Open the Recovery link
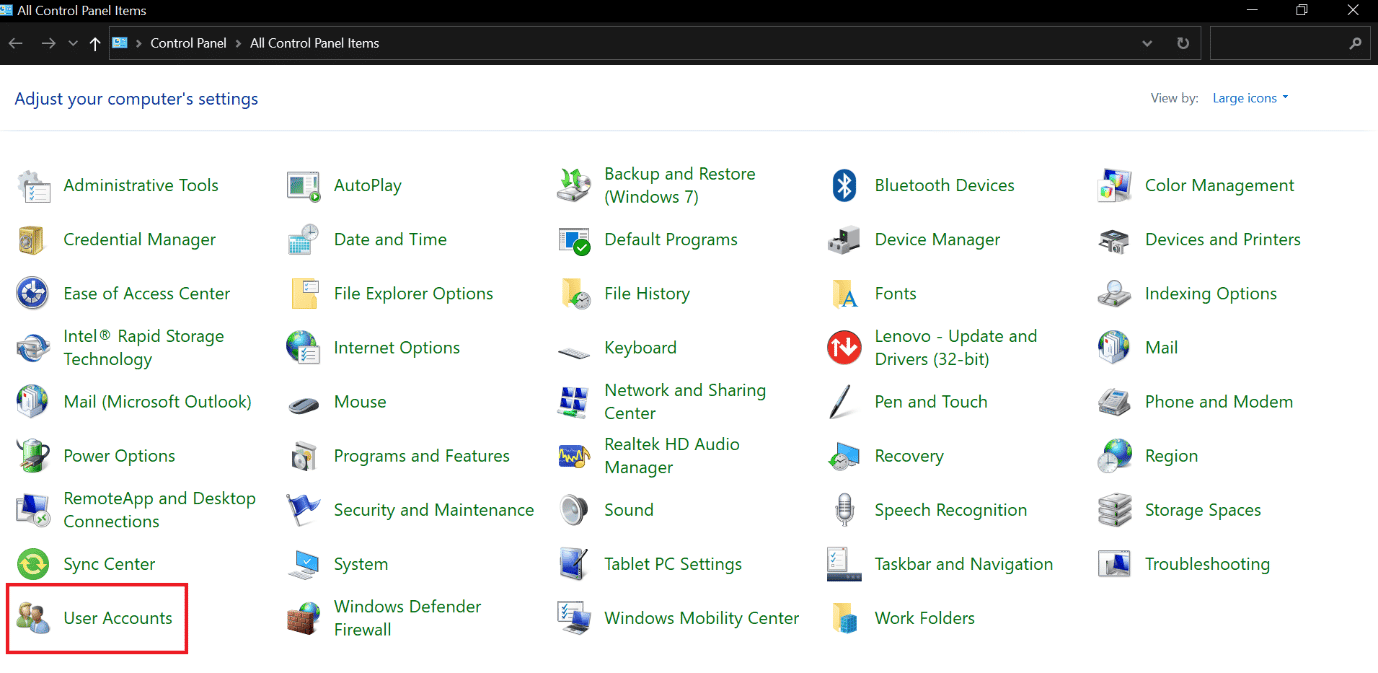This screenshot has height=673, width=1378. click(x=909, y=456)
